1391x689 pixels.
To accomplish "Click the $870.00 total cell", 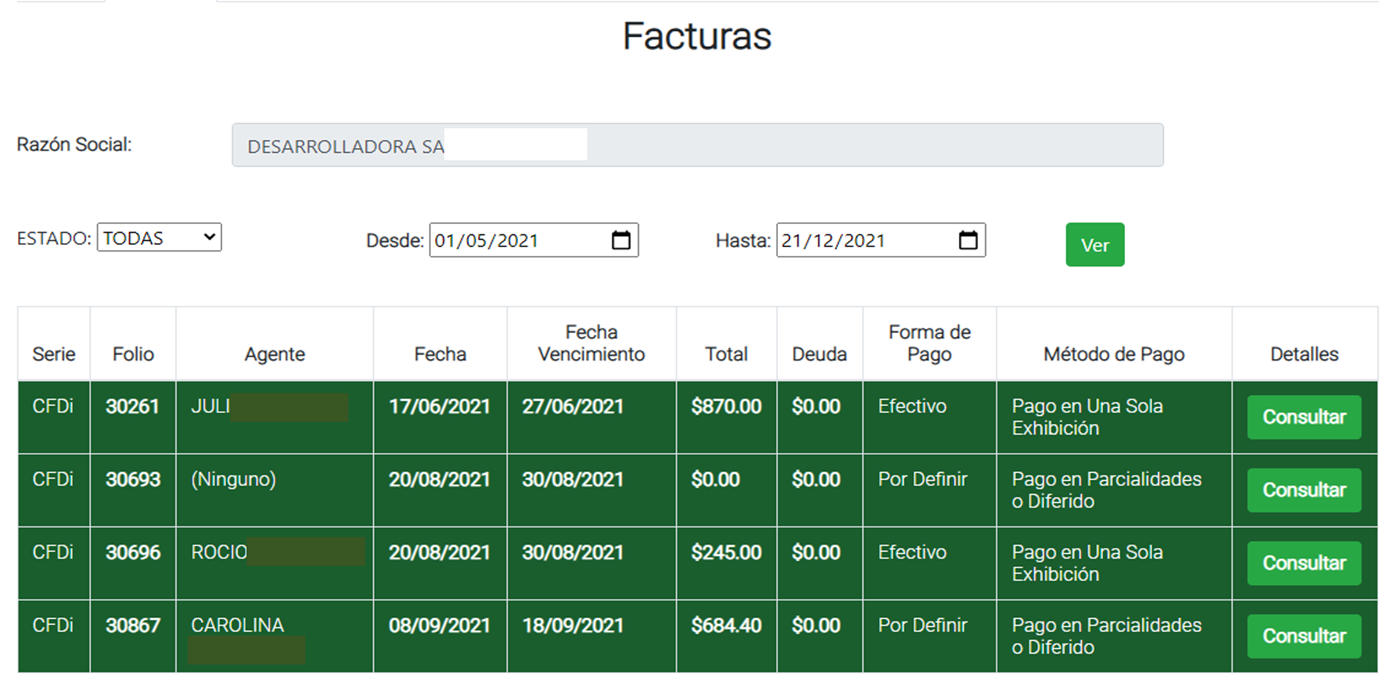I will click(x=726, y=407).
